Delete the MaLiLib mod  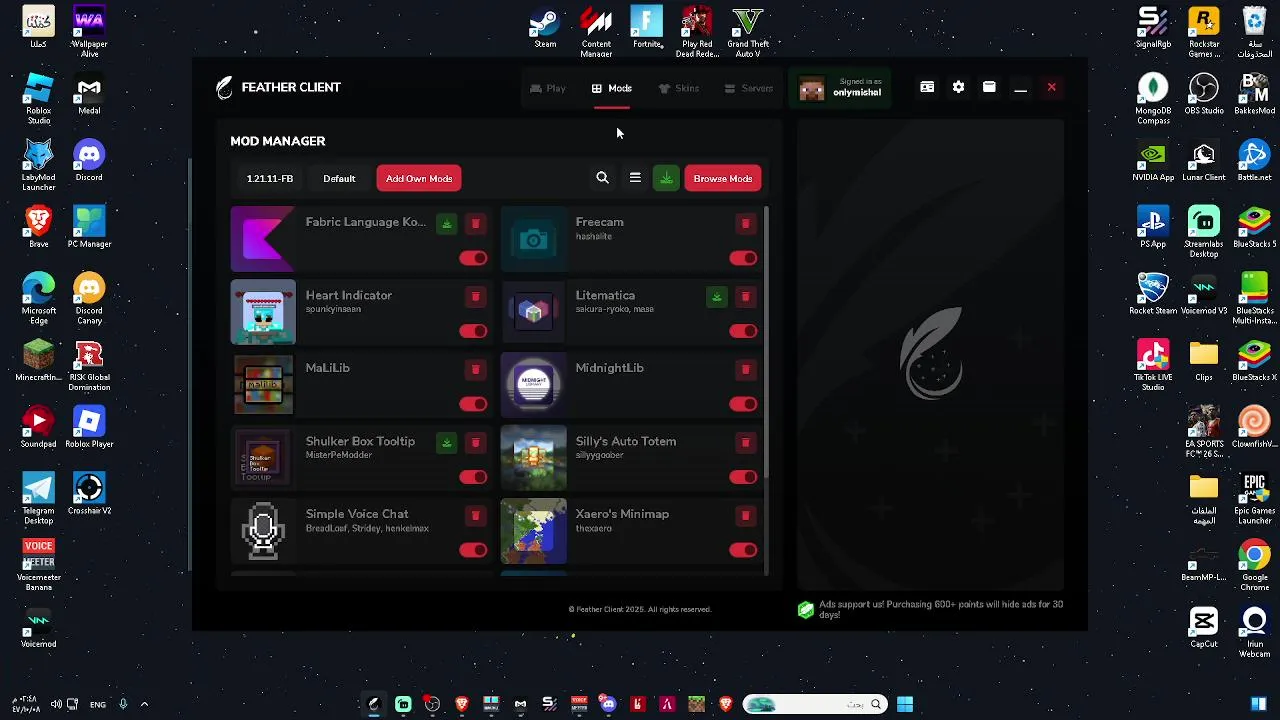tap(475, 370)
